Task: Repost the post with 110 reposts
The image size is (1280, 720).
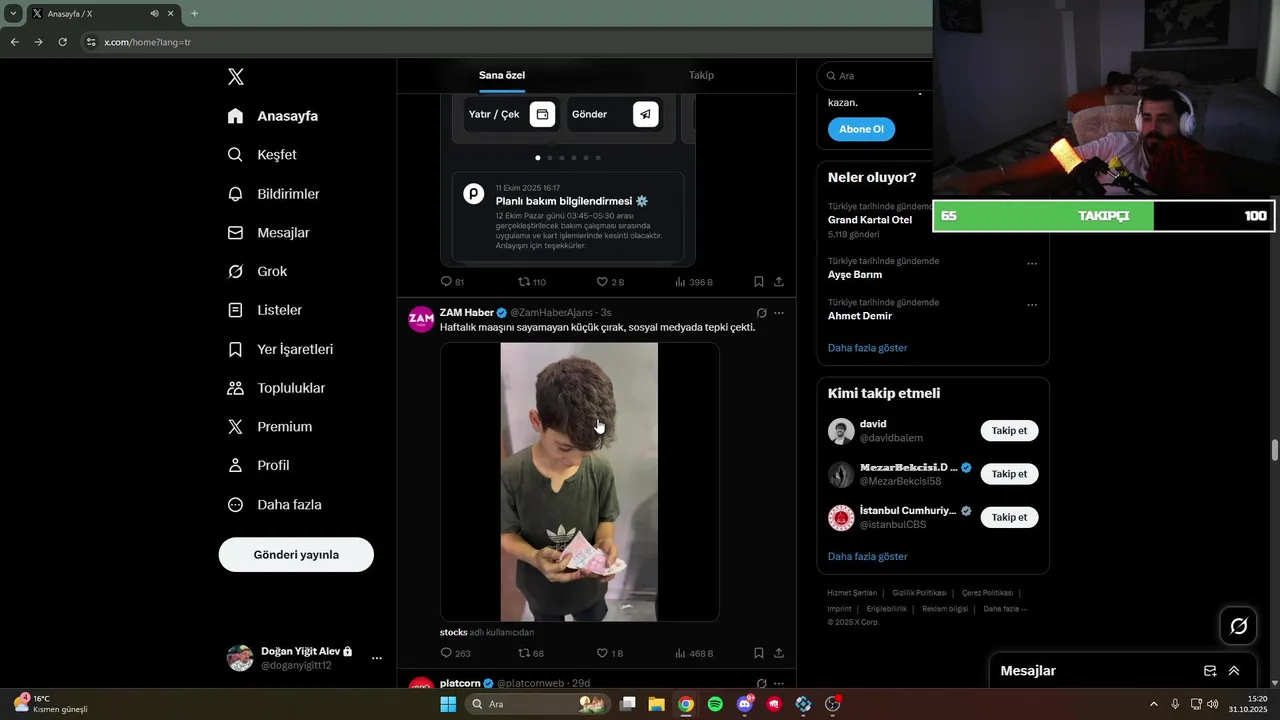Action: coord(523,282)
